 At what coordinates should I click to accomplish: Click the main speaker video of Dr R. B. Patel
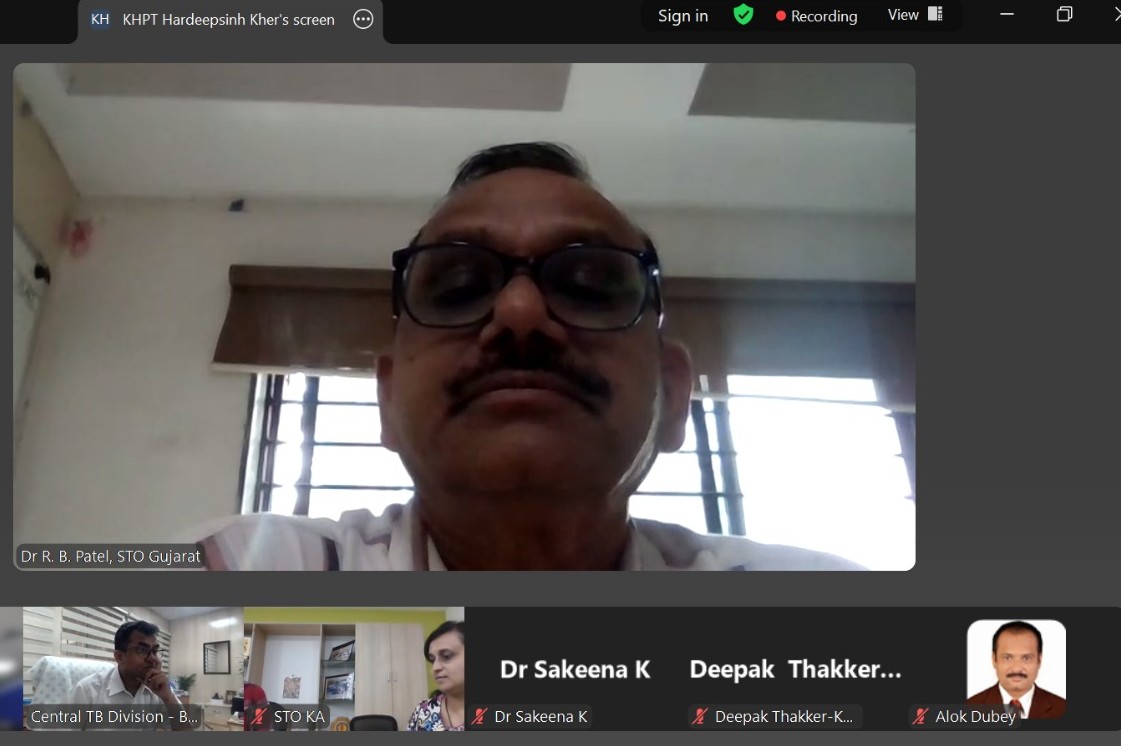(463, 317)
